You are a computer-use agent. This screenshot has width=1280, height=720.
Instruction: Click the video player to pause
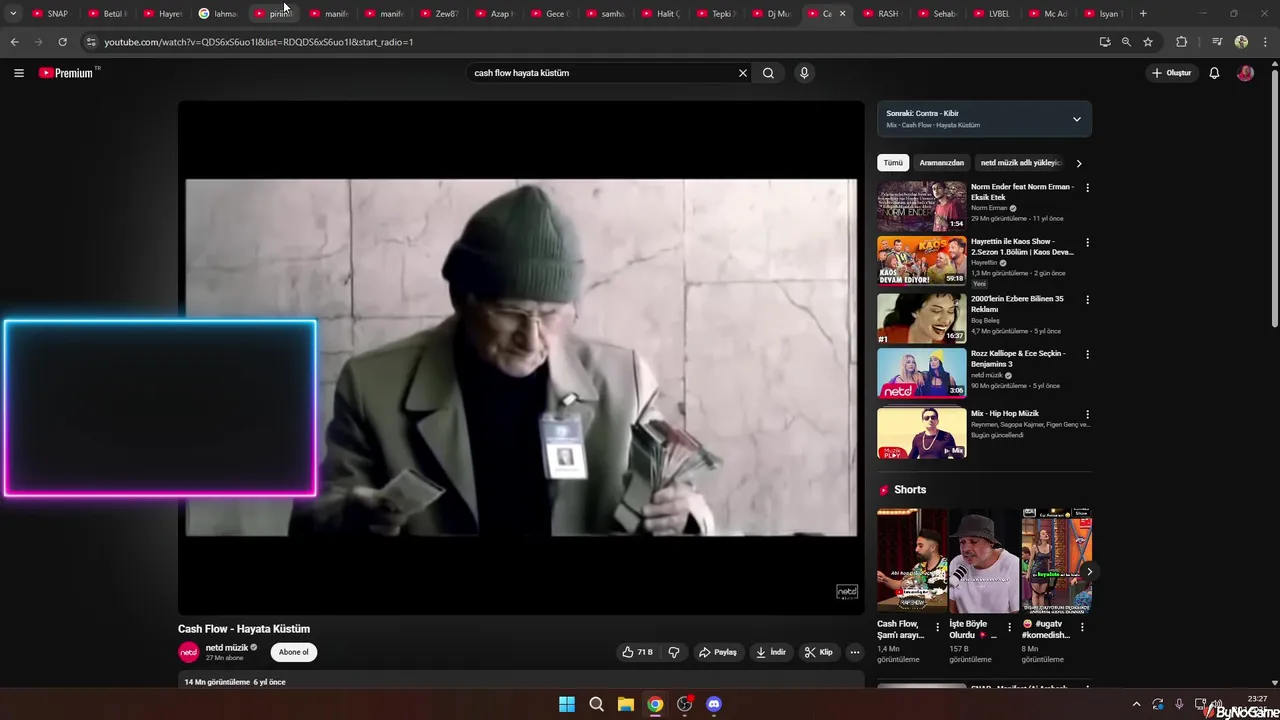[521, 358]
